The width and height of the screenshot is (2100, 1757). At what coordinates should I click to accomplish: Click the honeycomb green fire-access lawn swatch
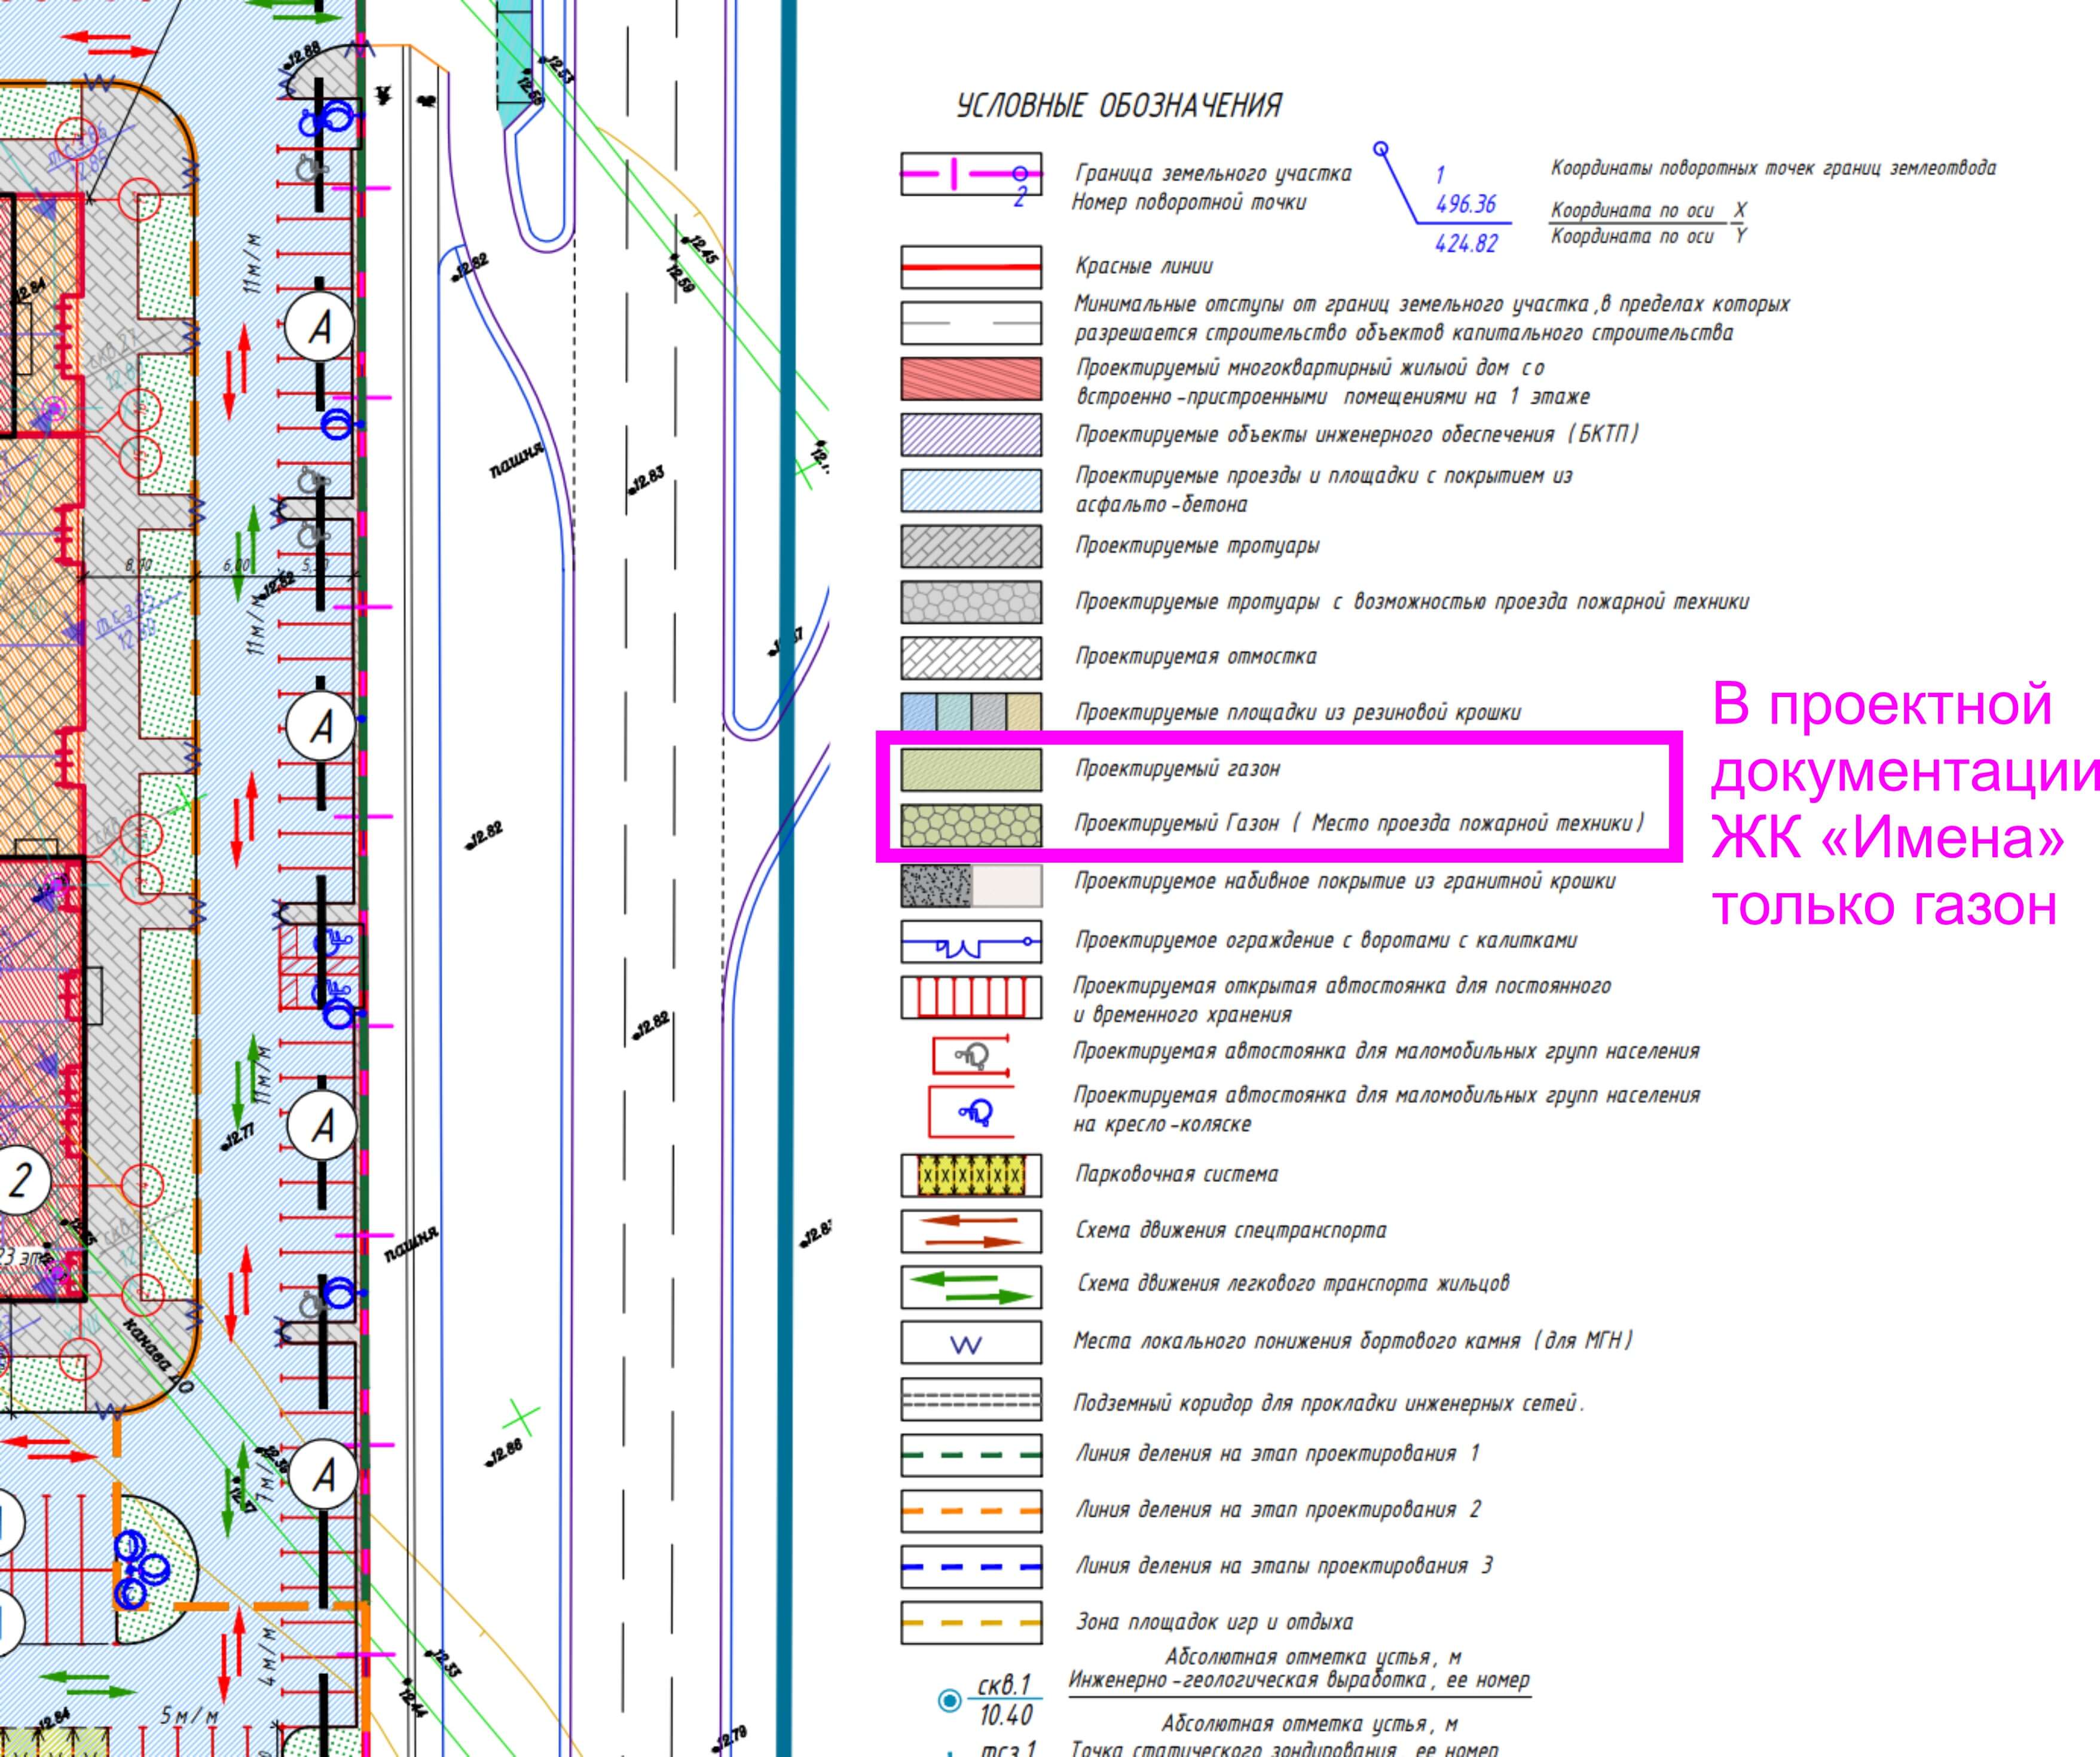click(971, 827)
